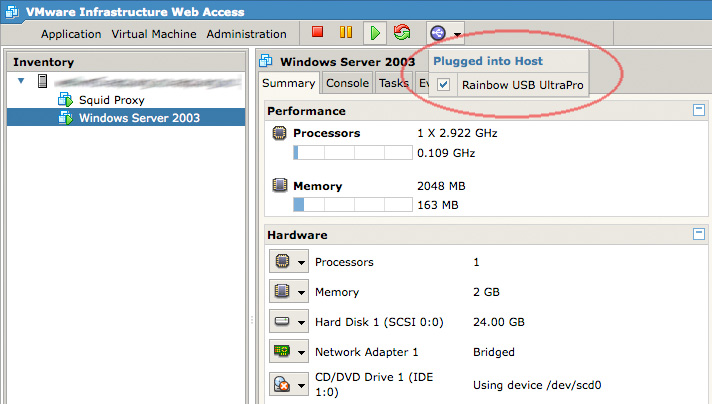Suspend the VM with the pause button
This screenshot has height=404, width=712.
346,32
